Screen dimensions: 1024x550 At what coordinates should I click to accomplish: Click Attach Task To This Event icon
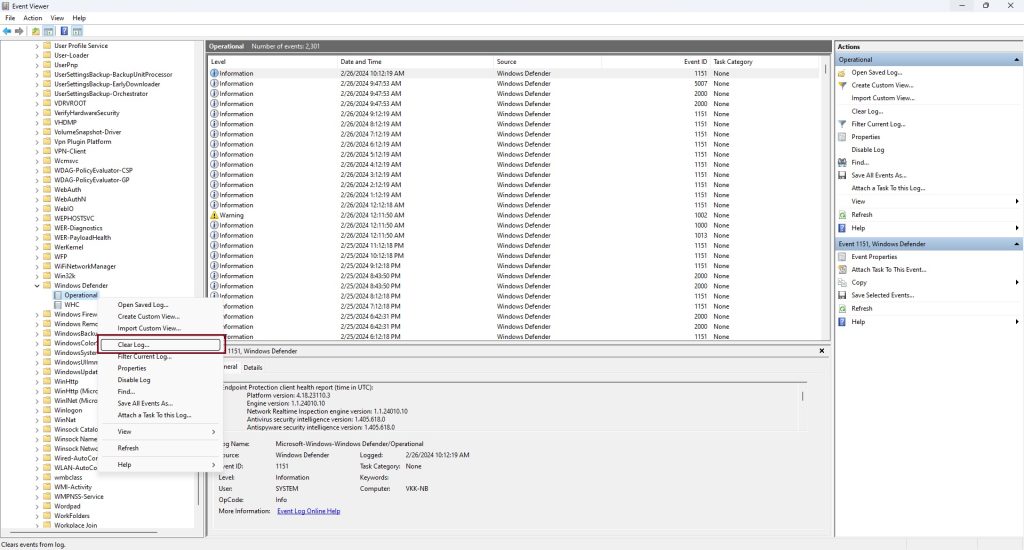pos(842,269)
